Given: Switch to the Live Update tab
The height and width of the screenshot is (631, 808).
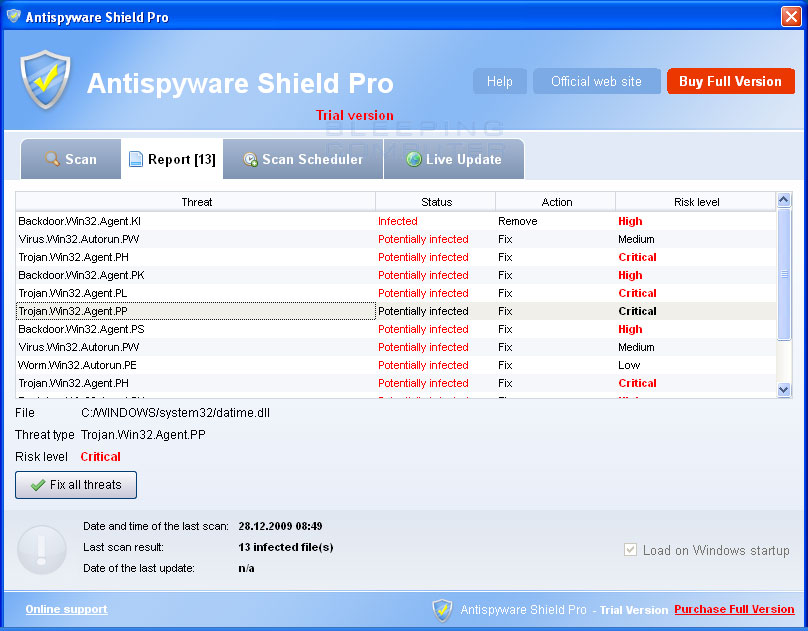Looking at the screenshot, I should (x=454, y=159).
